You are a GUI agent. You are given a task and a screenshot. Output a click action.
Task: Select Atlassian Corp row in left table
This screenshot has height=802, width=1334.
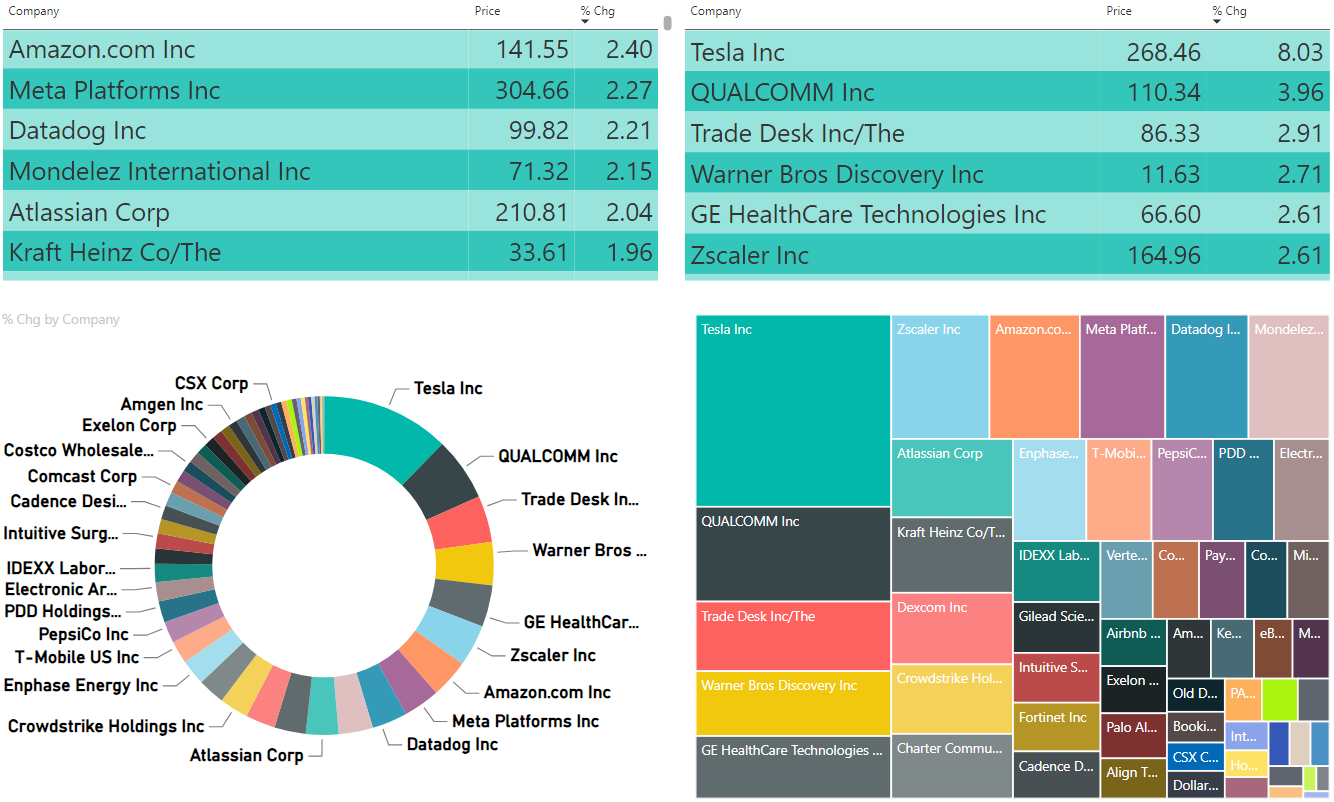pos(331,212)
